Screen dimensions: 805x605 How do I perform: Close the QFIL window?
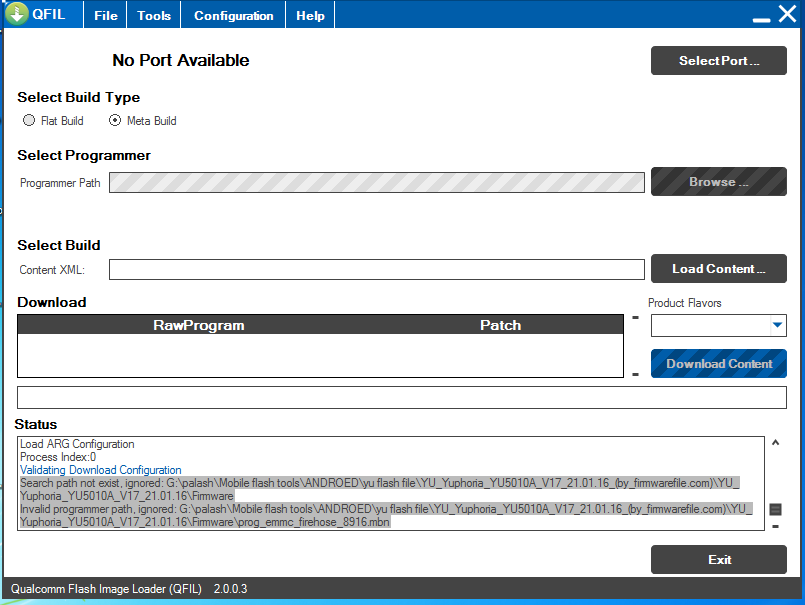click(x=788, y=14)
